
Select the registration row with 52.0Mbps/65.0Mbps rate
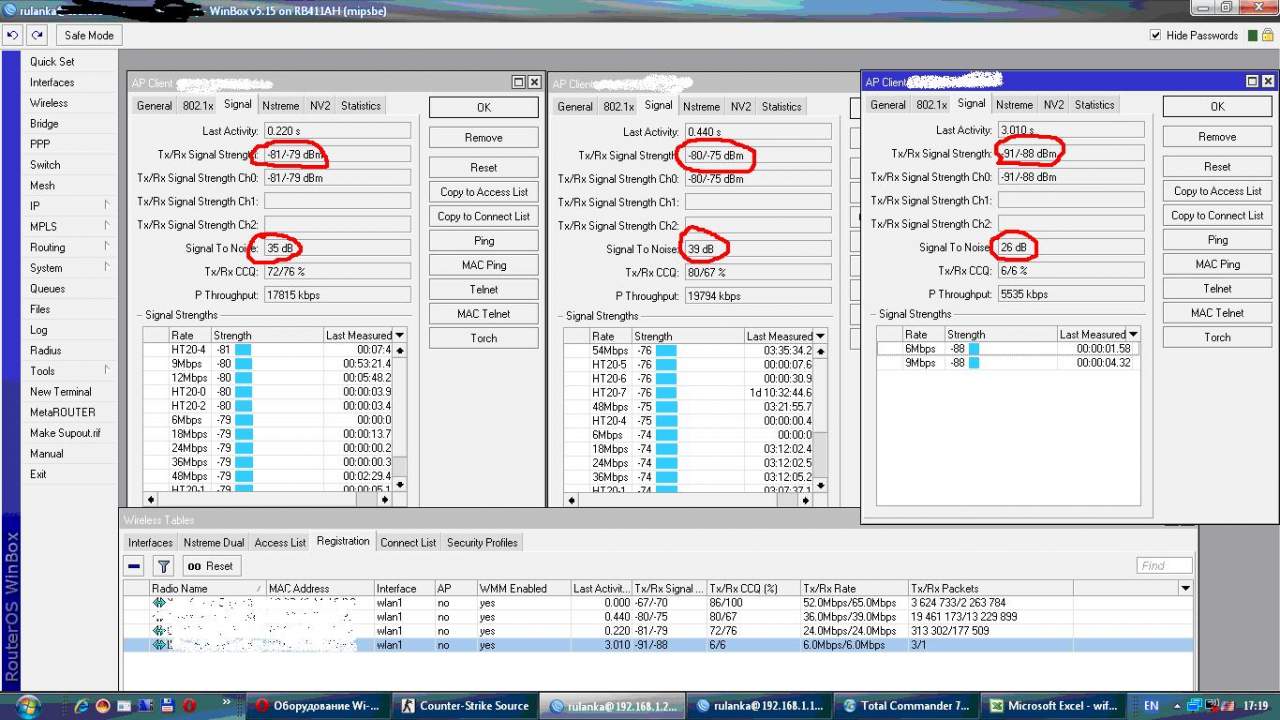pos(658,603)
